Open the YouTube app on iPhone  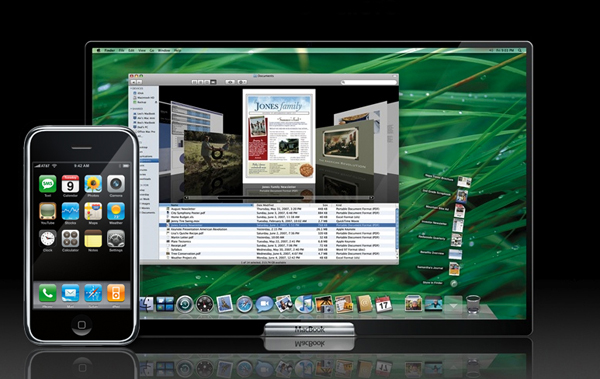(47, 211)
